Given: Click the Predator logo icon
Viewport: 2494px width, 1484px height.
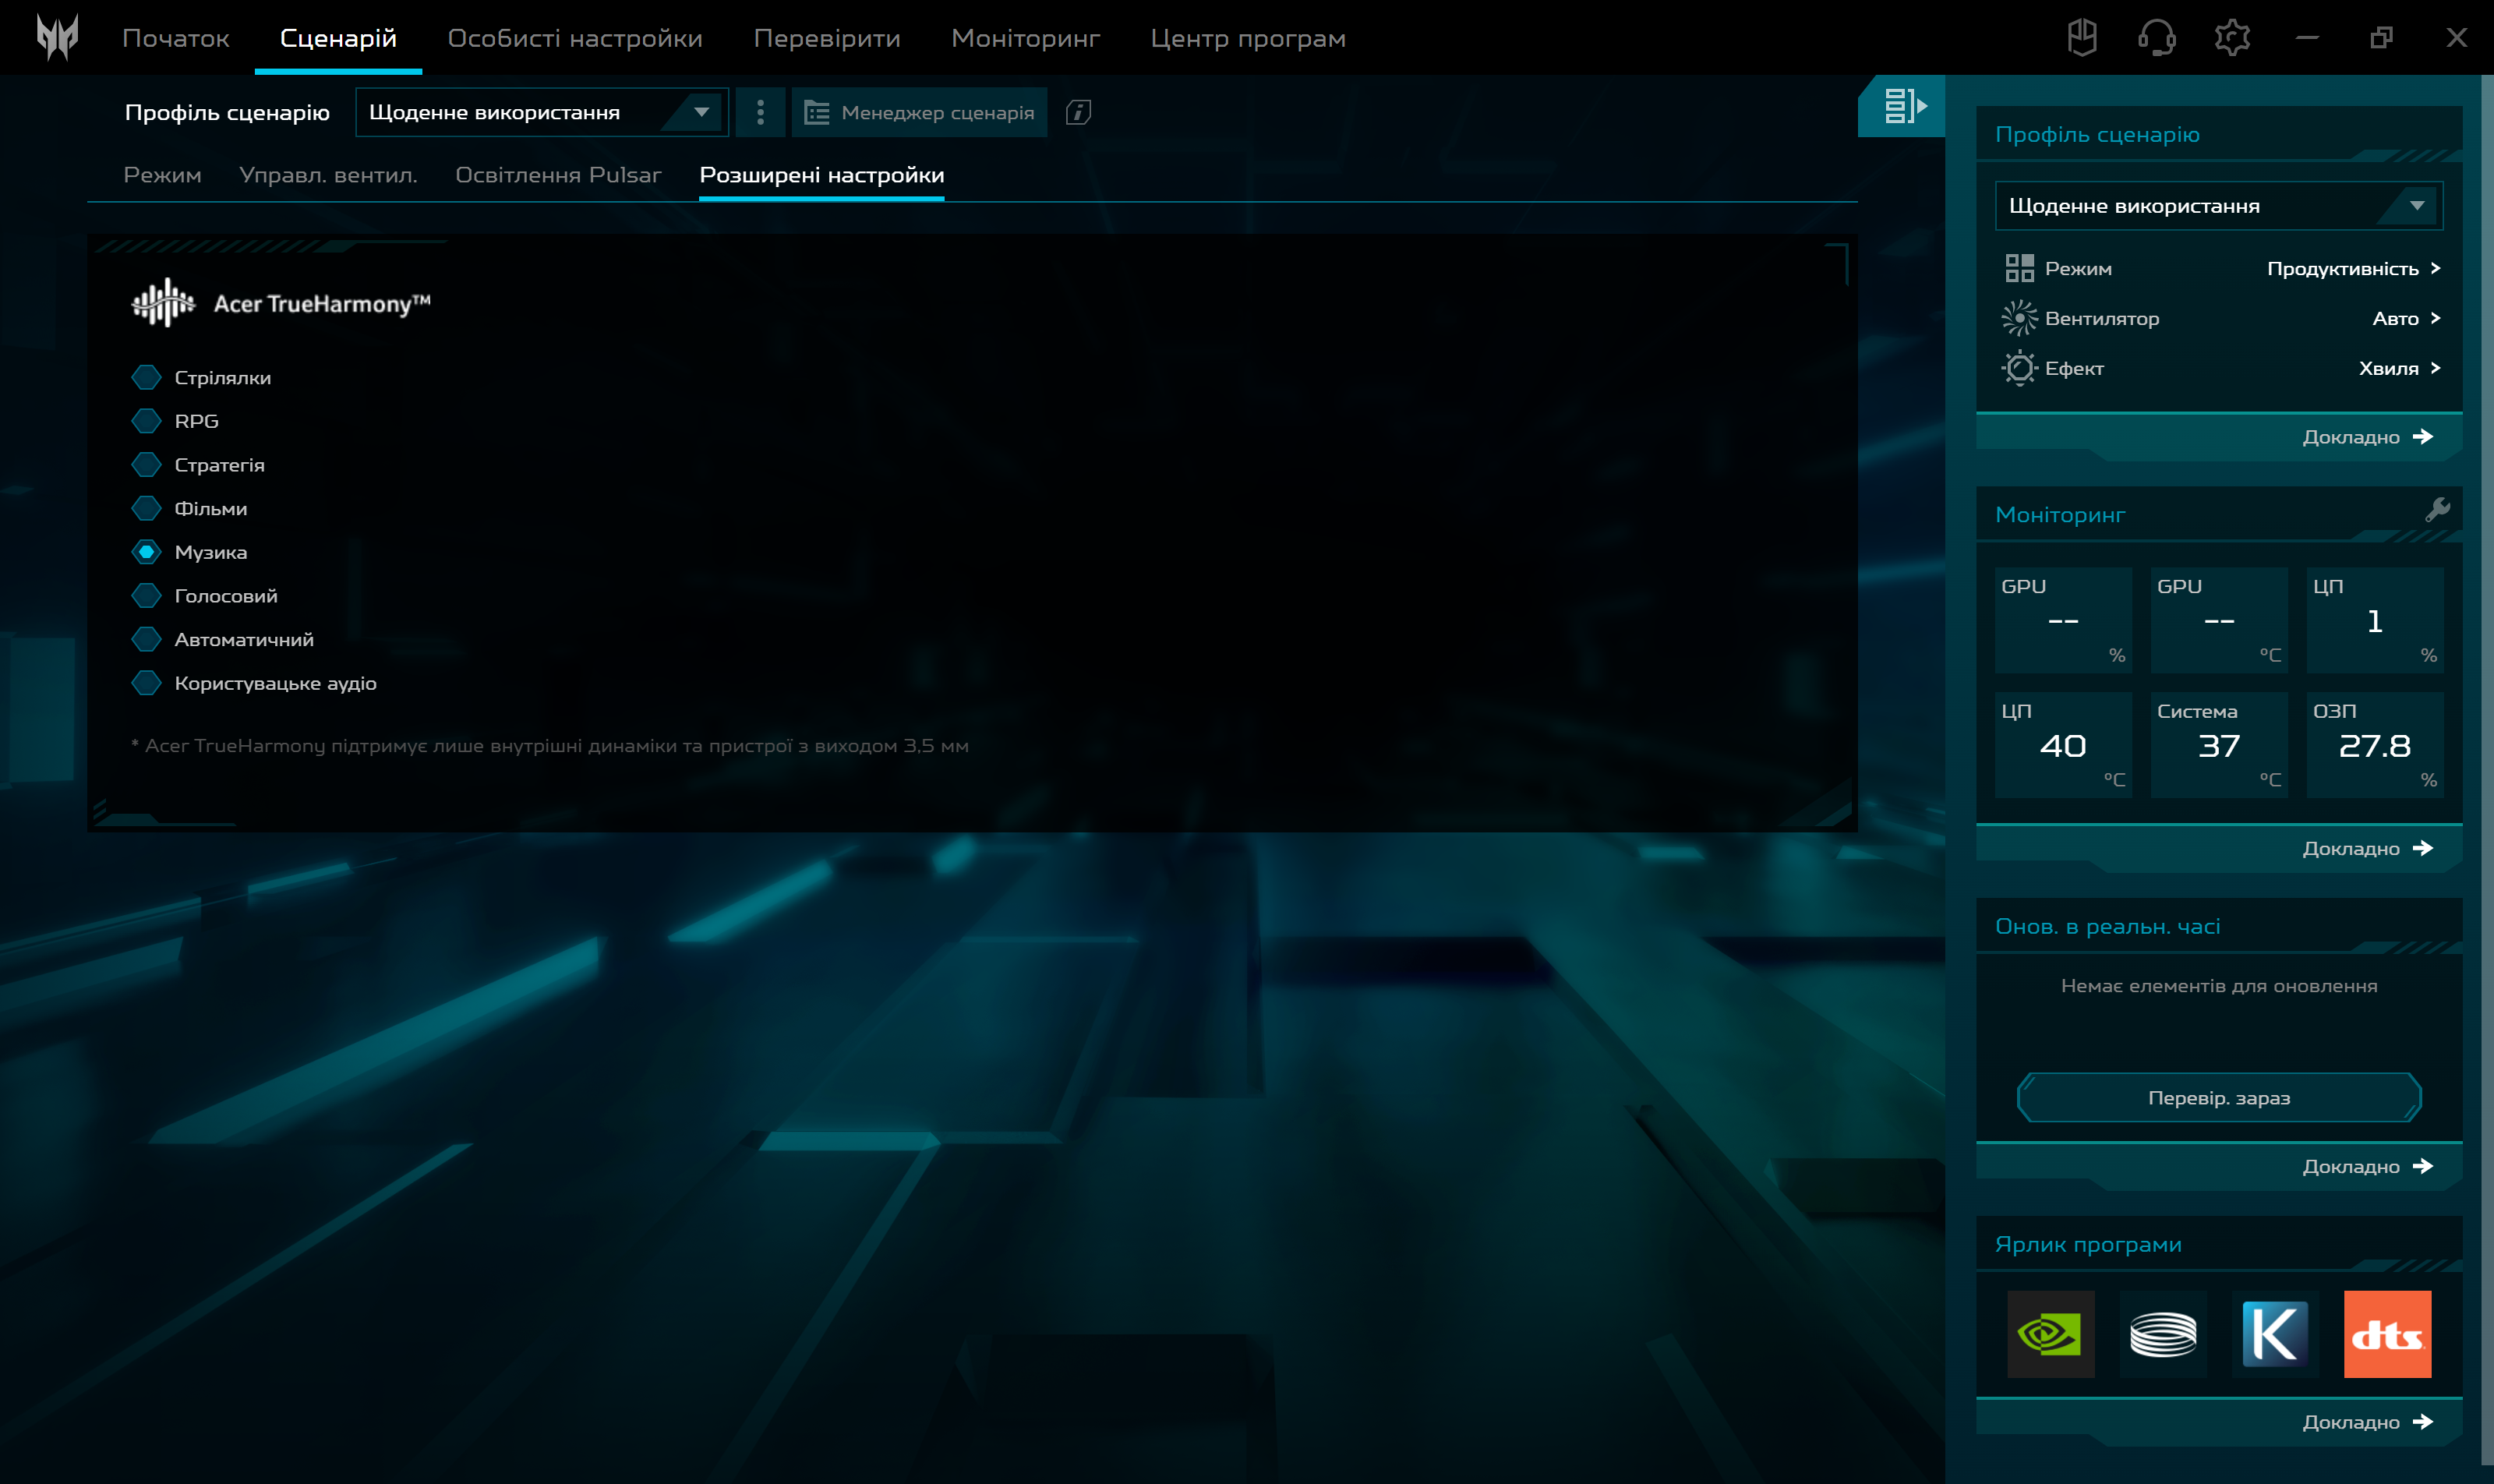Looking at the screenshot, I should click(x=57, y=38).
